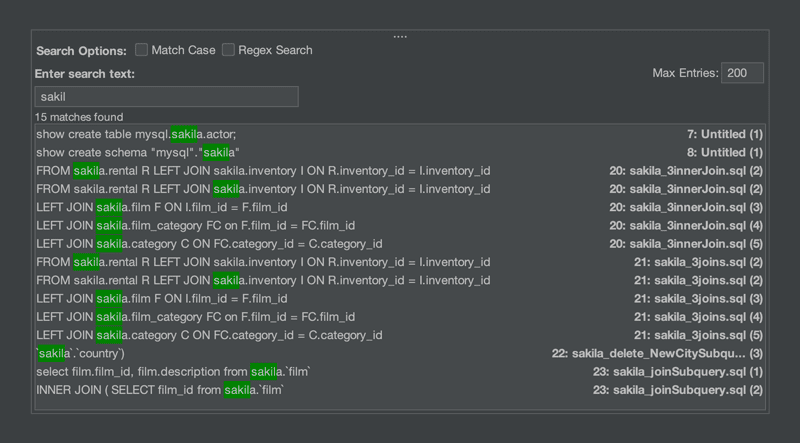Open result 'show create table mysql.sakila.actor'
This screenshot has height=443, width=800.
[x=136, y=134]
